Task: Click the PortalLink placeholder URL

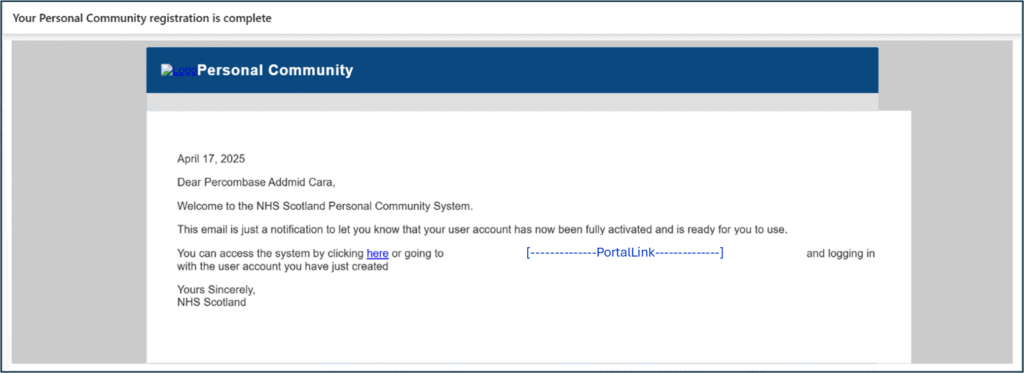Action: click(624, 253)
